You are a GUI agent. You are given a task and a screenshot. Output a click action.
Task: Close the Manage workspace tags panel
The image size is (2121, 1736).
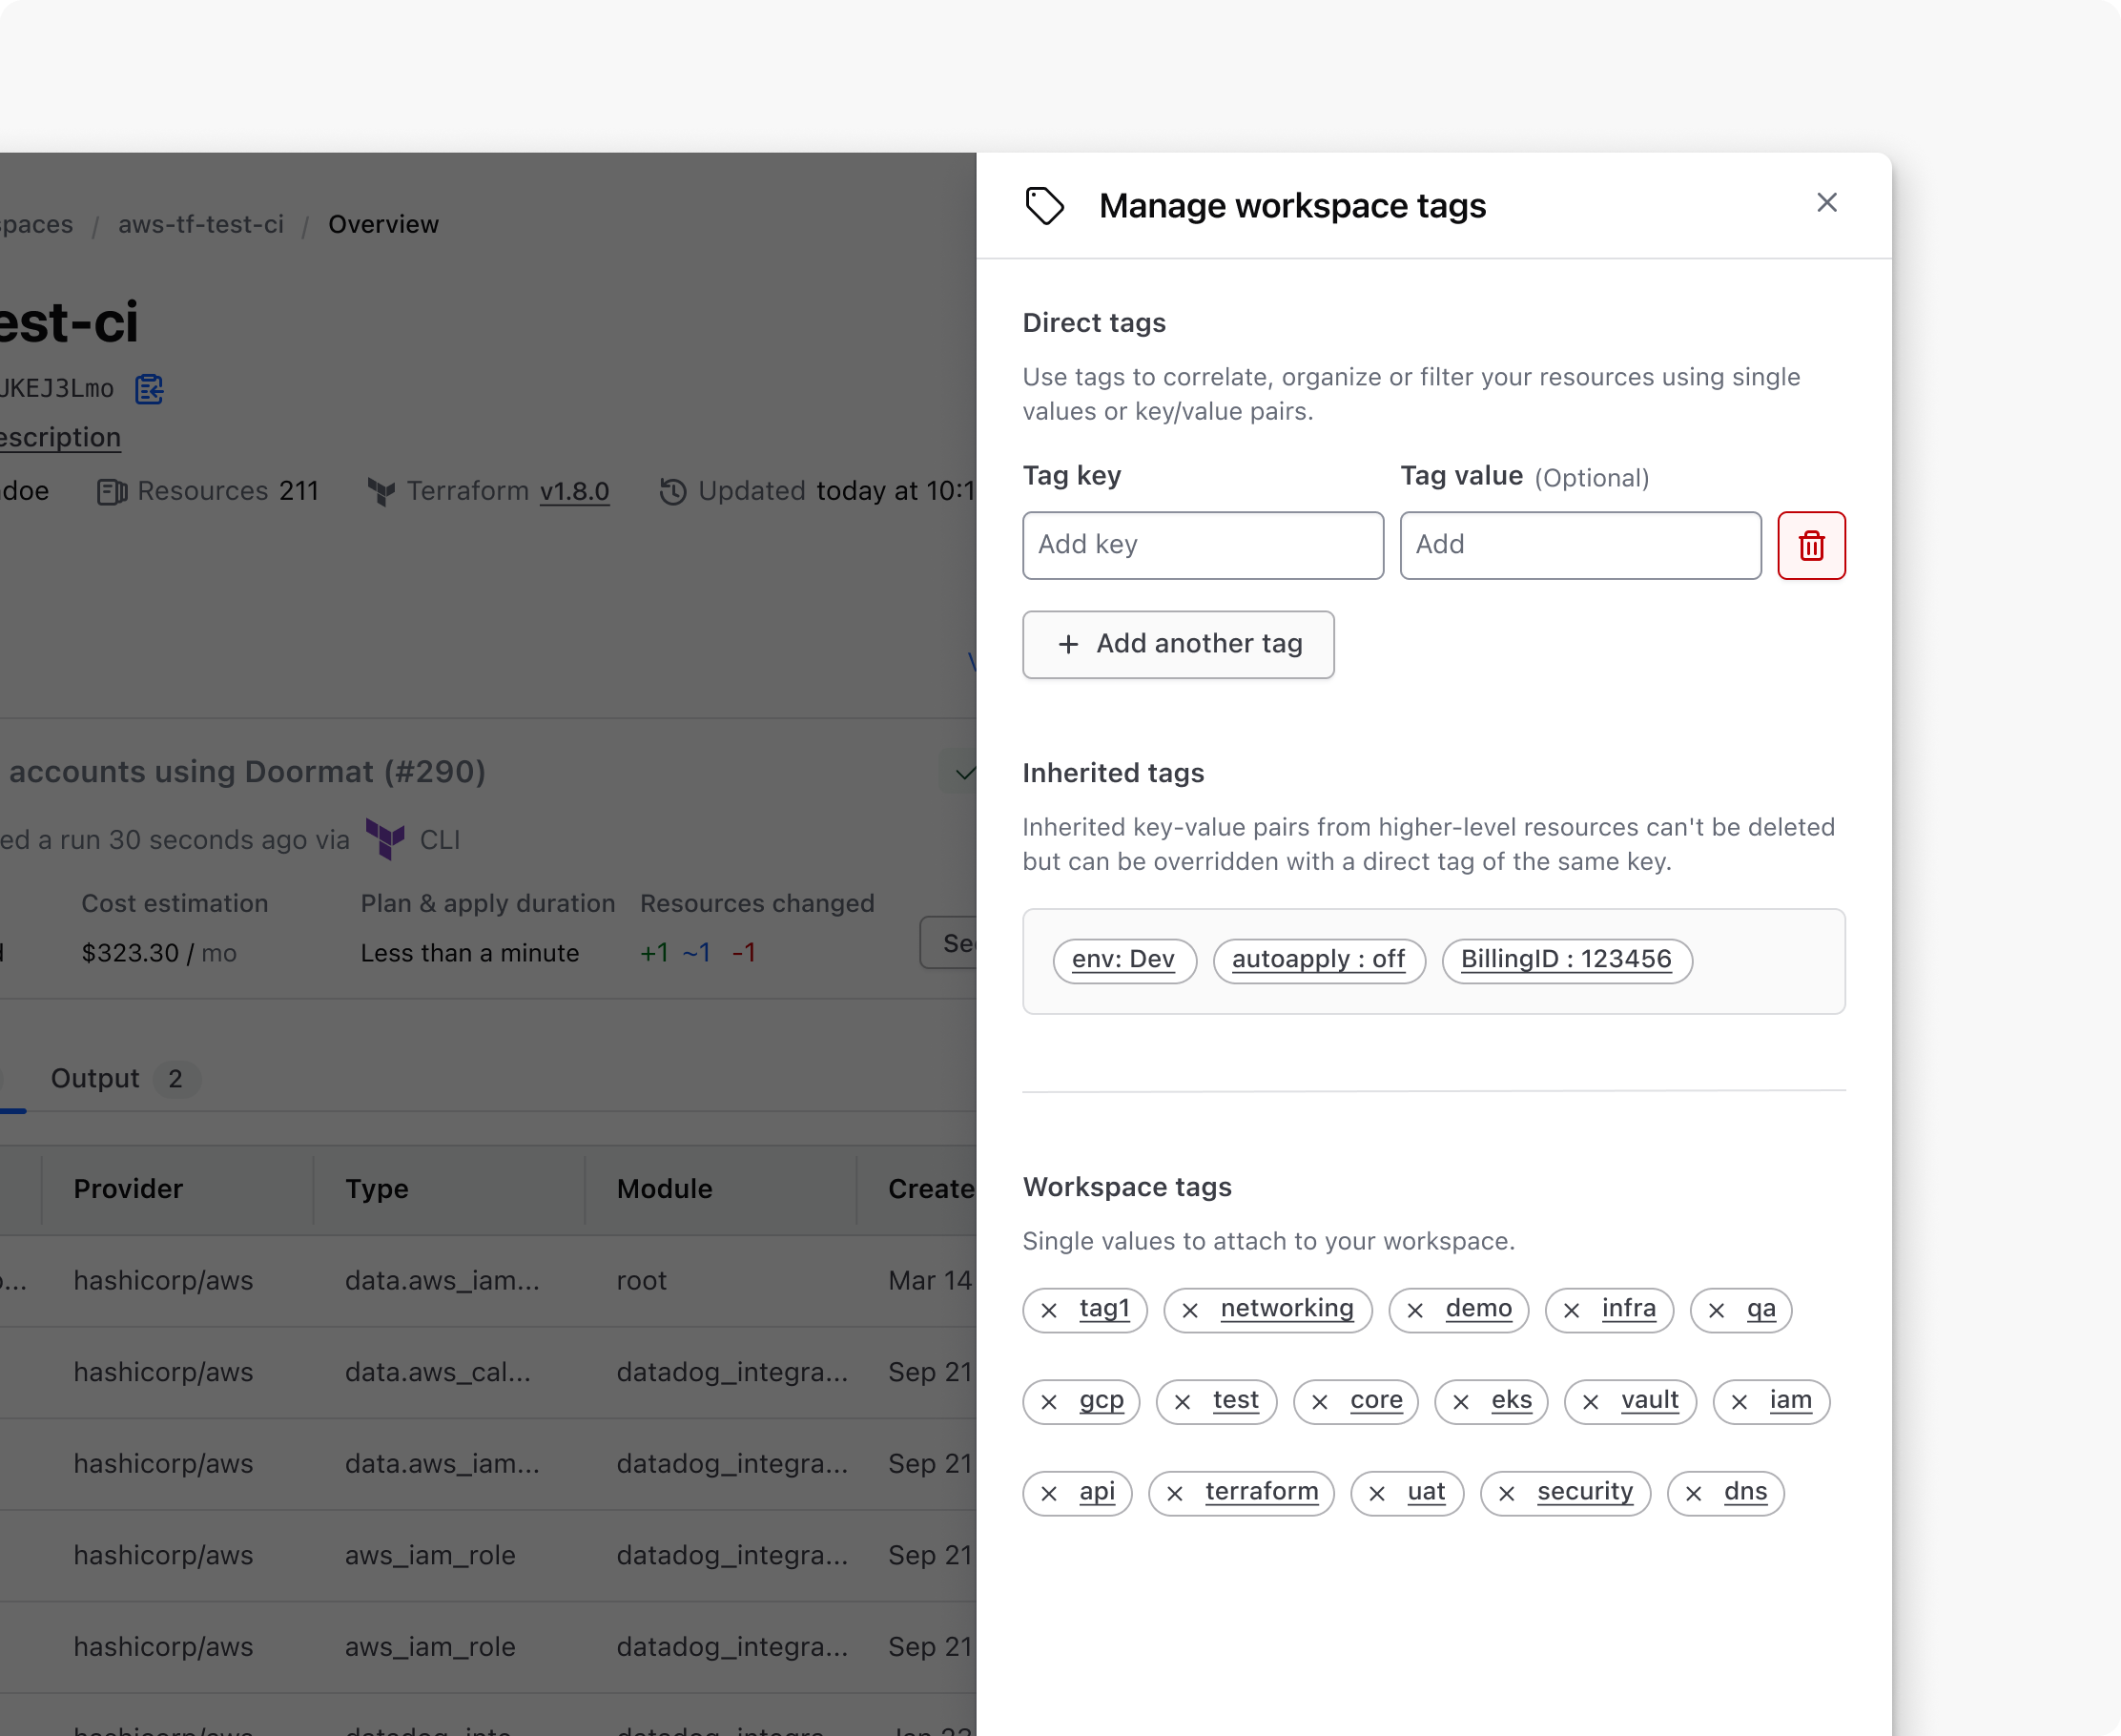pyautogui.click(x=1826, y=203)
